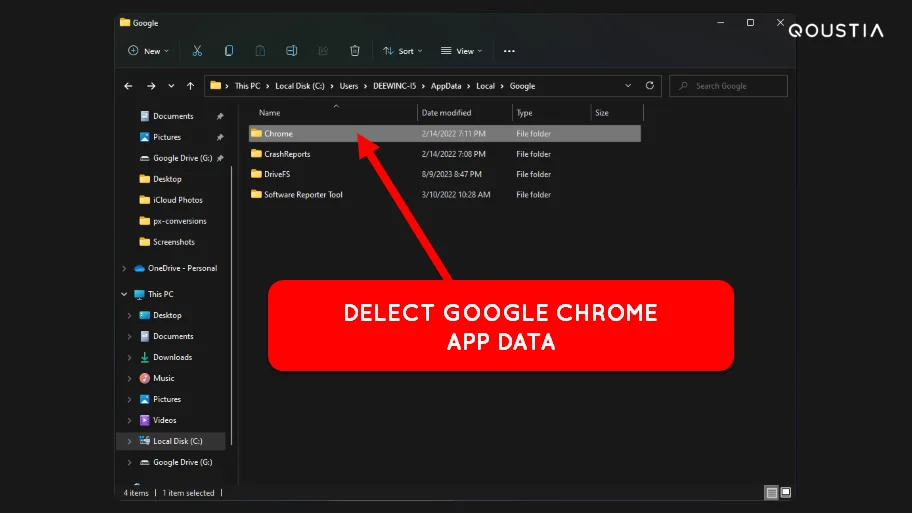Open address bar history dropdown

(x=628, y=86)
